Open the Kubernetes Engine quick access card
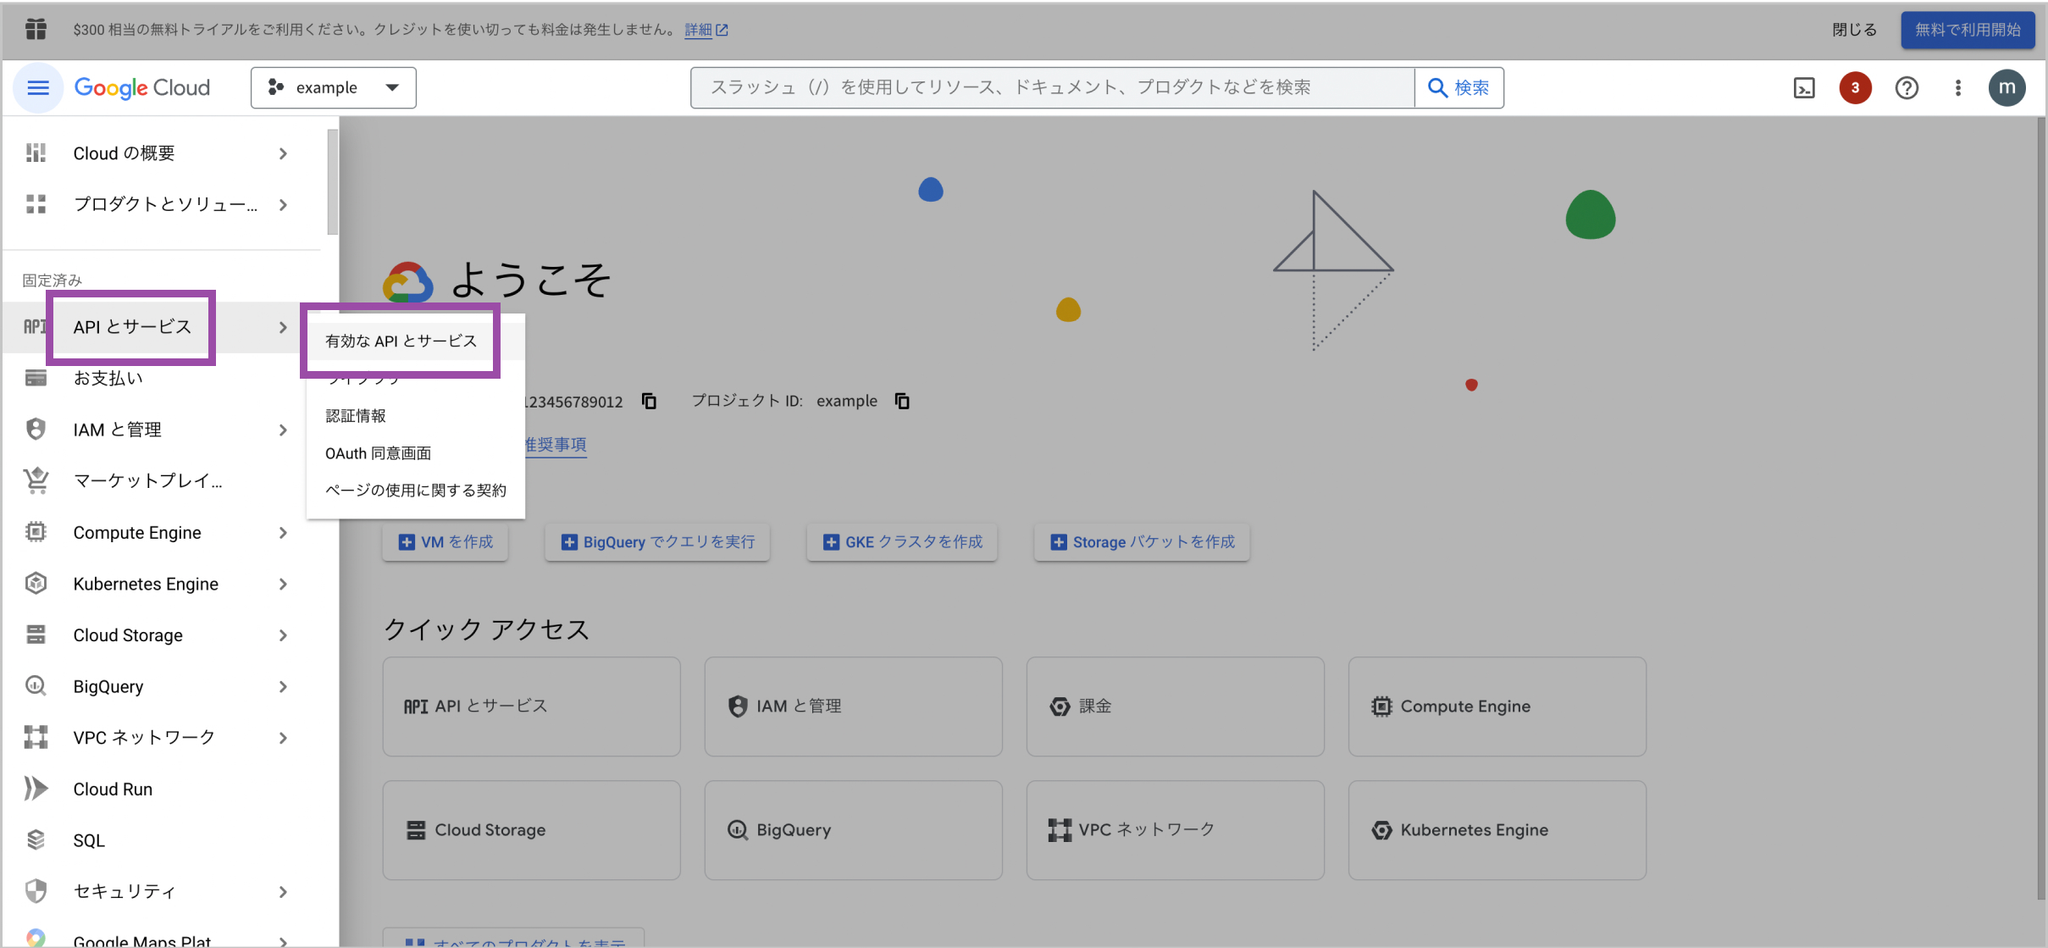Image resolution: width=2048 pixels, height=948 pixels. pyautogui.click(x=1497, y=830)
